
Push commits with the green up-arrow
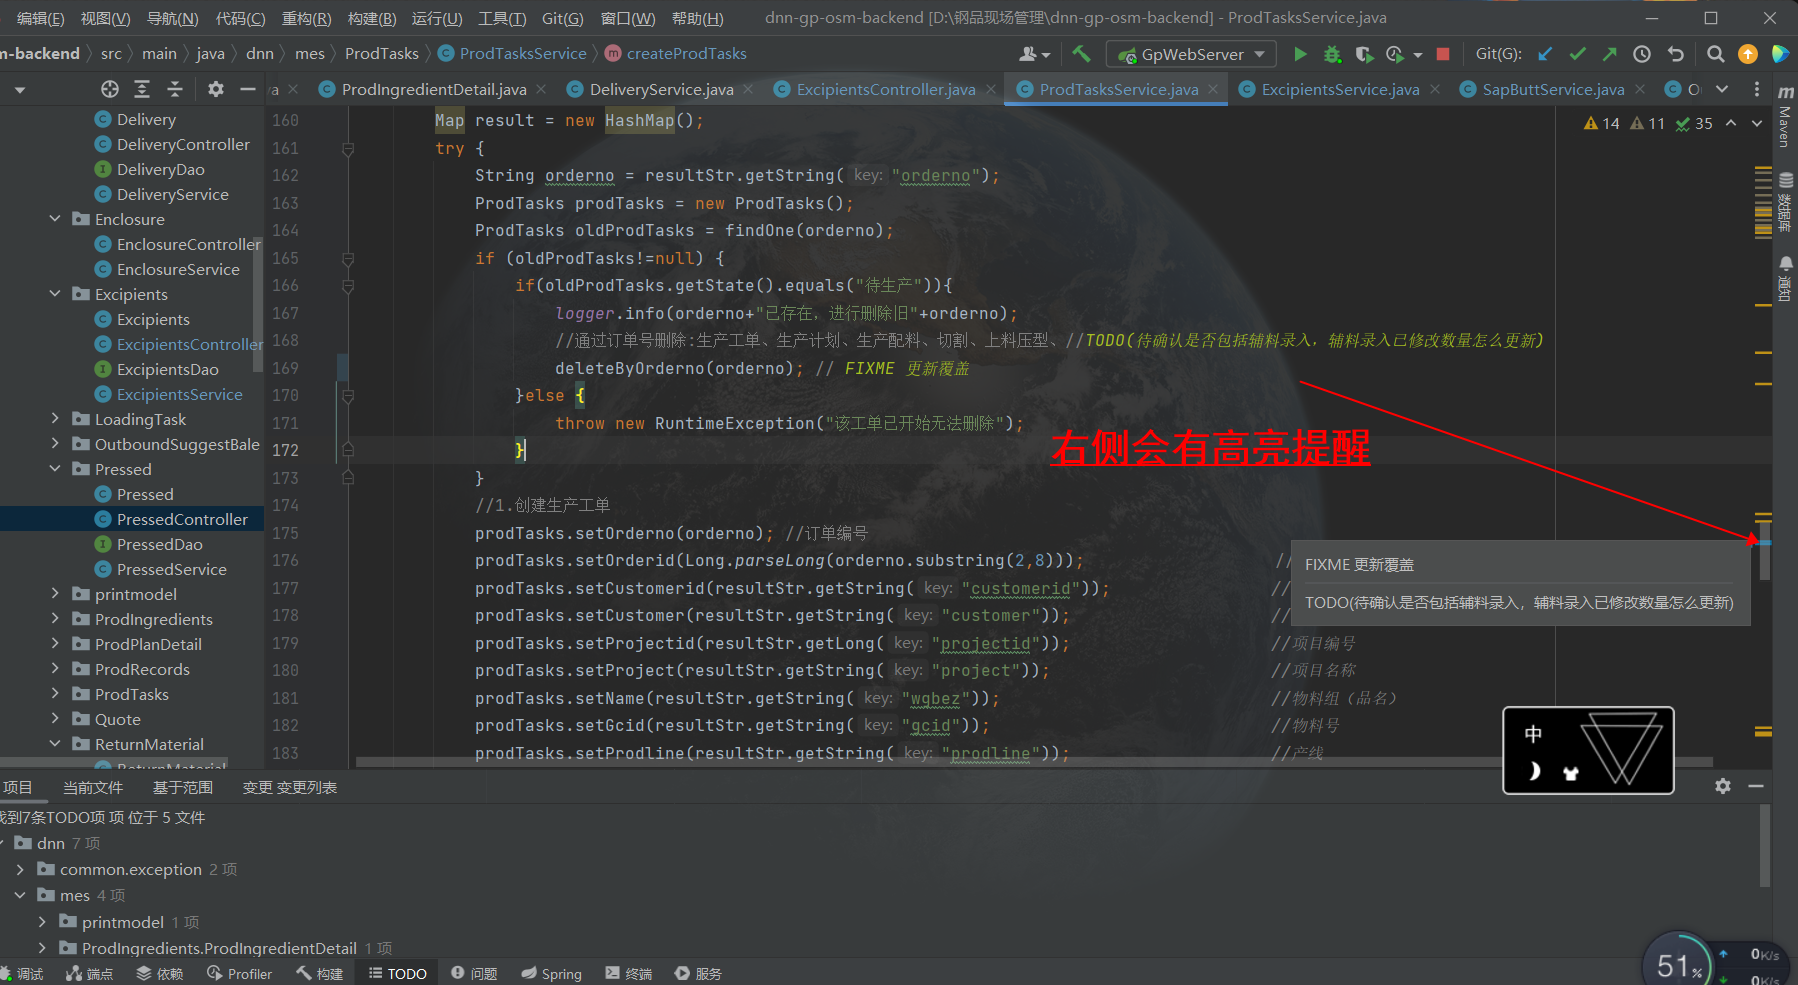pyautogui.click(x=1609, y=54)
